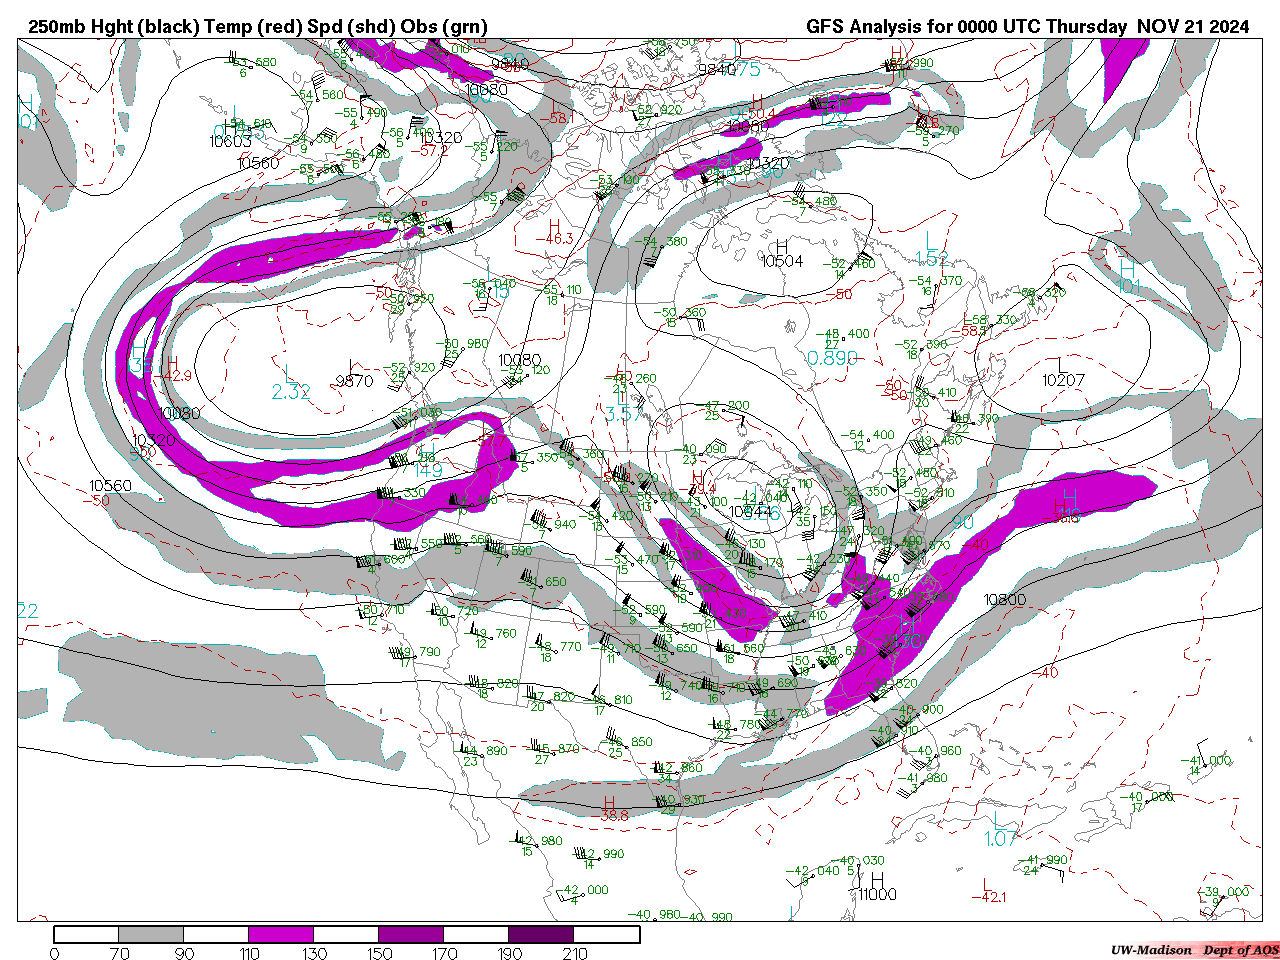The image size is (1280, 960).
Task: Click the cyan 3.57 value label
Action: pyautogui.click(x=624, y=414)
